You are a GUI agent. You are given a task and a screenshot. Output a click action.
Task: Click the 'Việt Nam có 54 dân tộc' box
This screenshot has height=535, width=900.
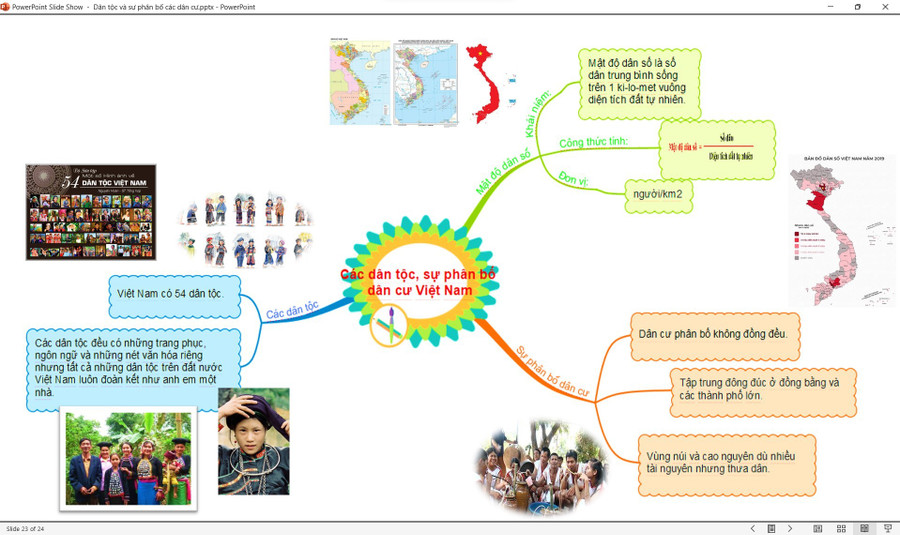click(x=169, y=293)
